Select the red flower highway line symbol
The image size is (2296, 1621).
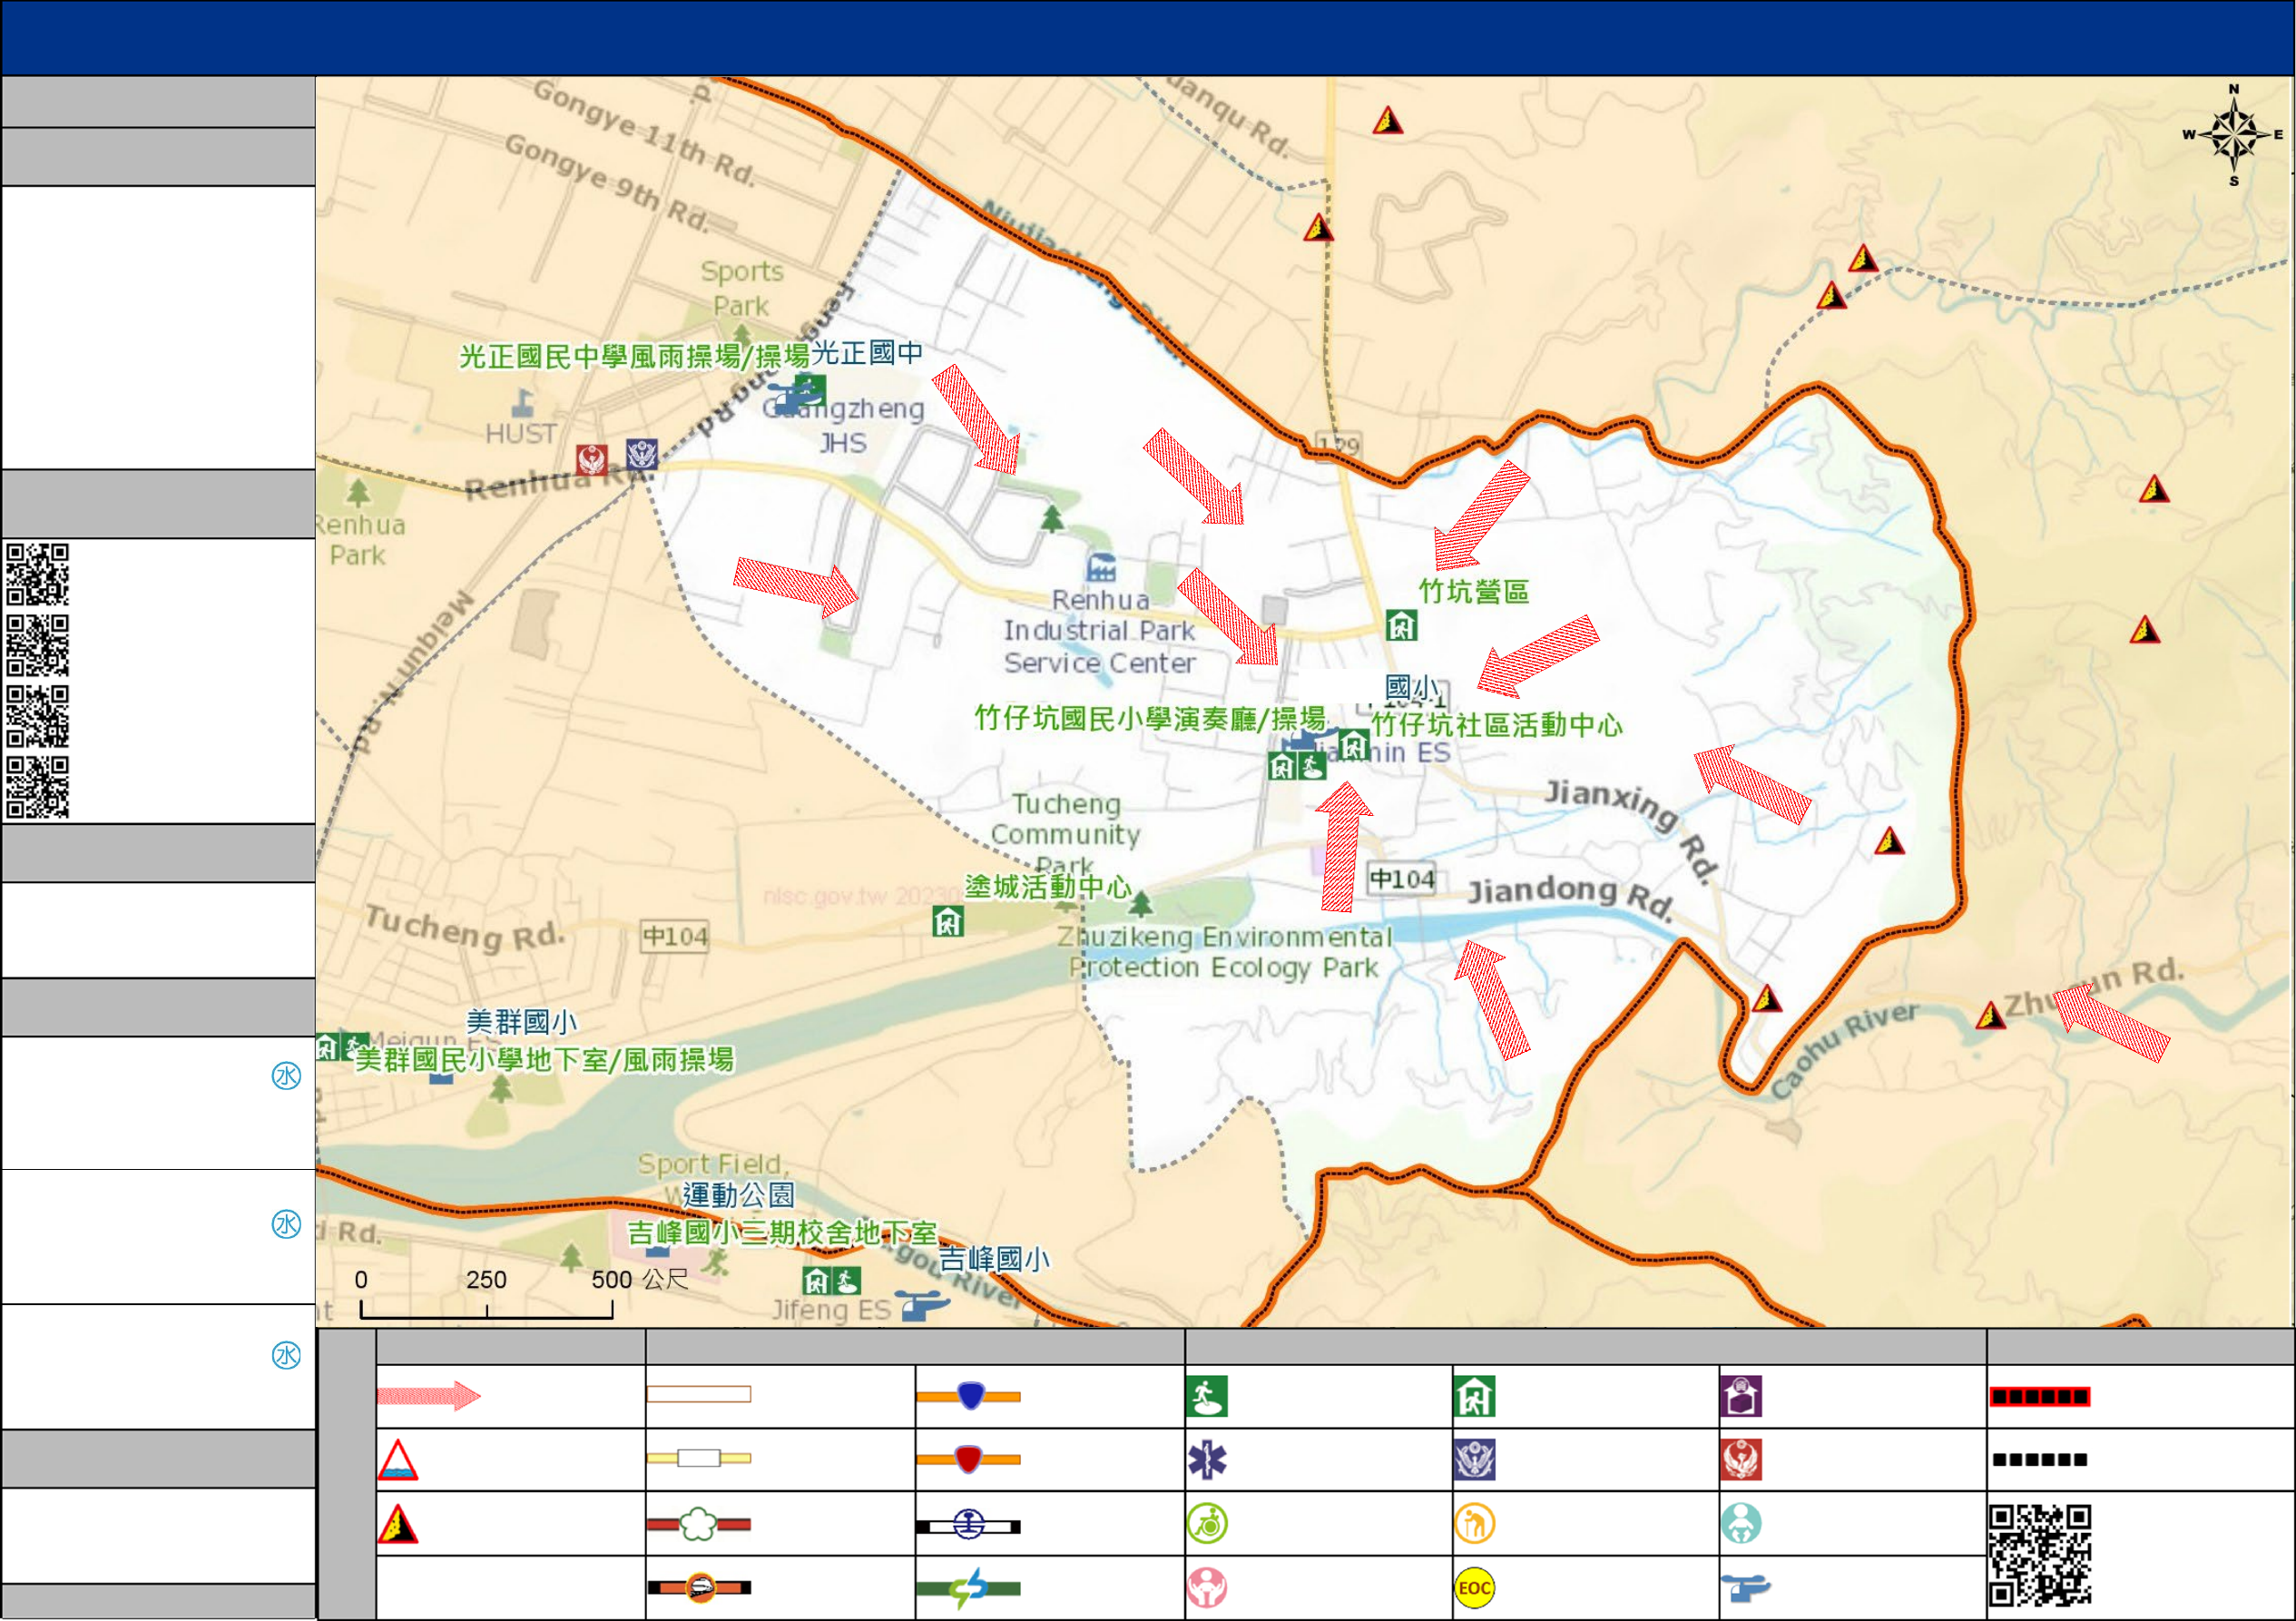[699, 1524]
